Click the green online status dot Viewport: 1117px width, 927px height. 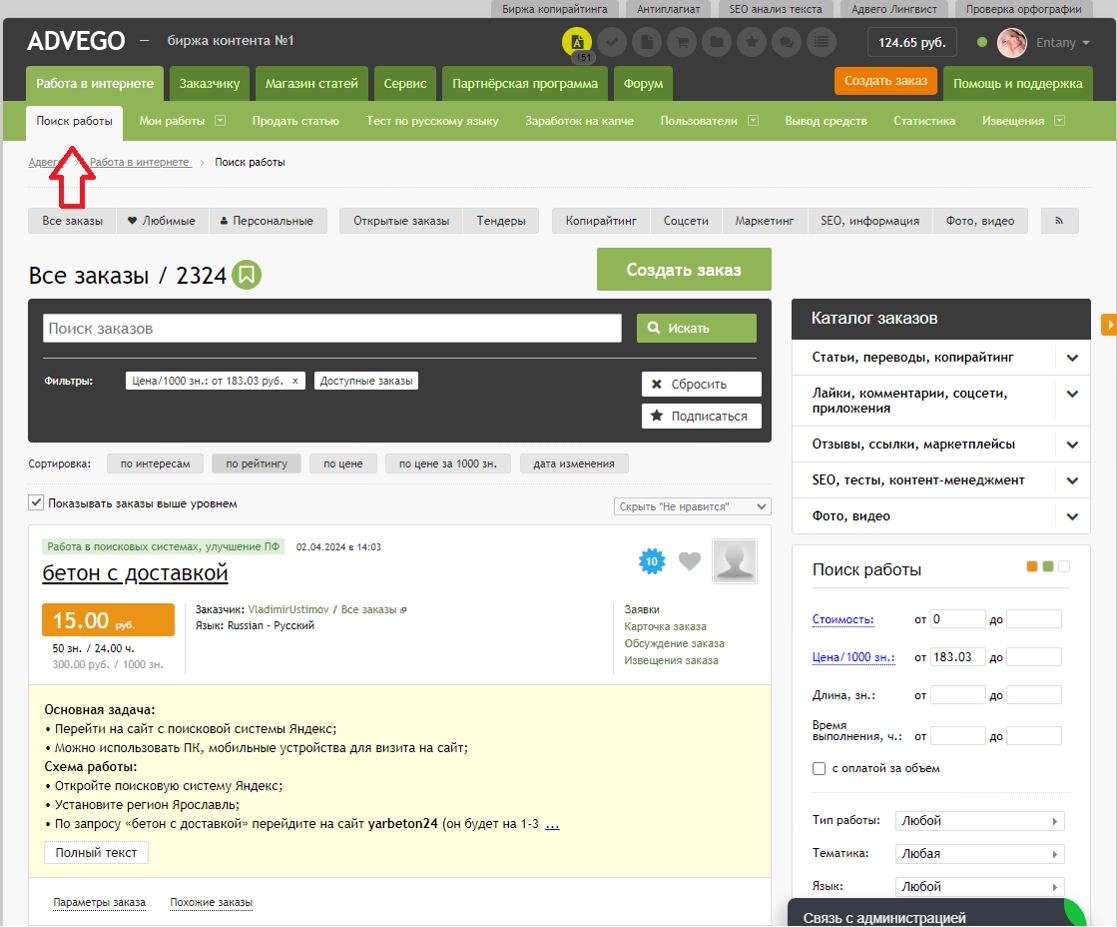coord(982,42)
